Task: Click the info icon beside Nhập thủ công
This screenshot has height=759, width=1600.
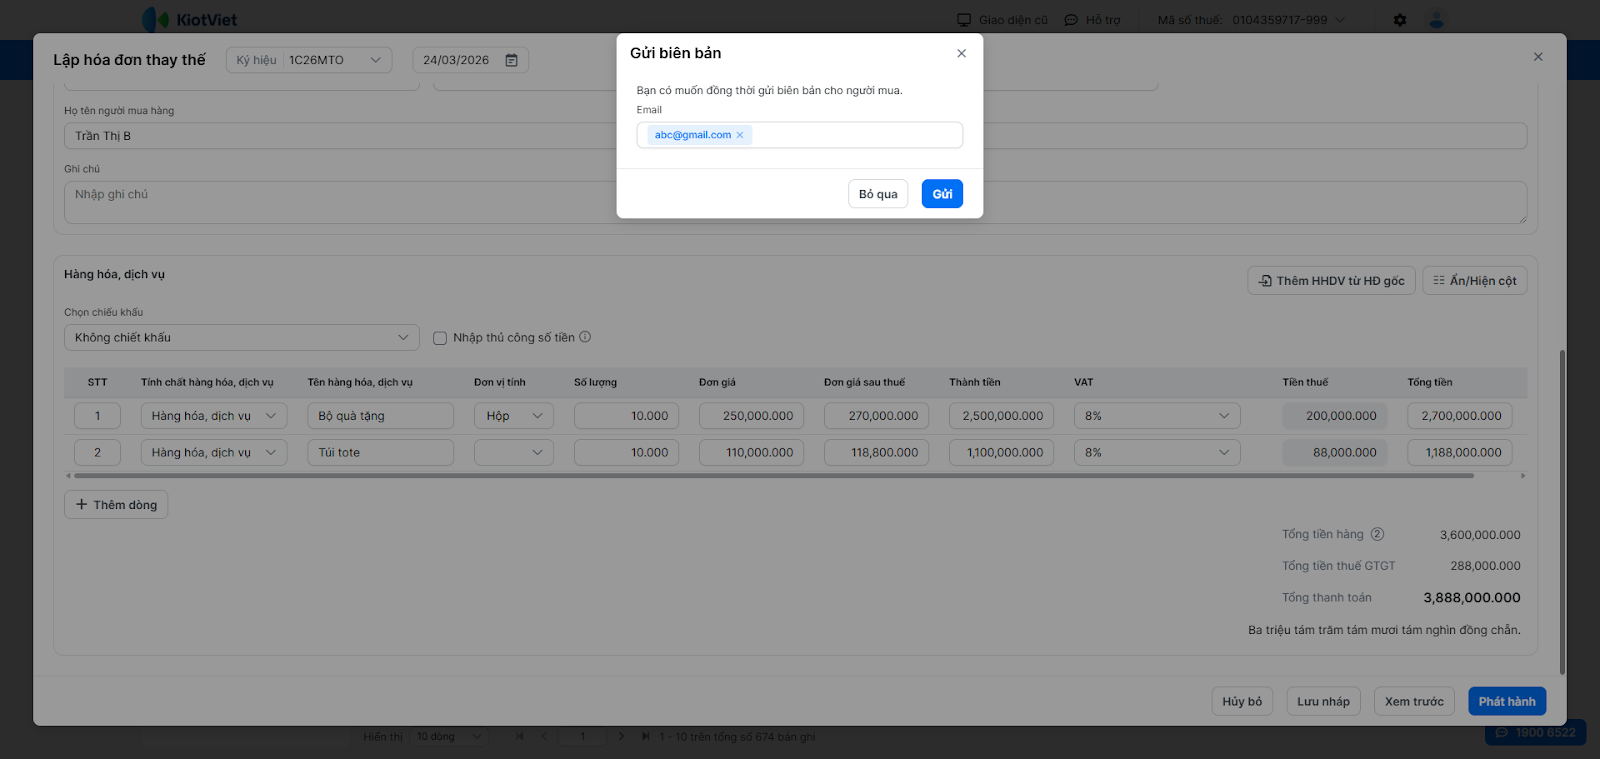Action: click(x=585, y=337)
